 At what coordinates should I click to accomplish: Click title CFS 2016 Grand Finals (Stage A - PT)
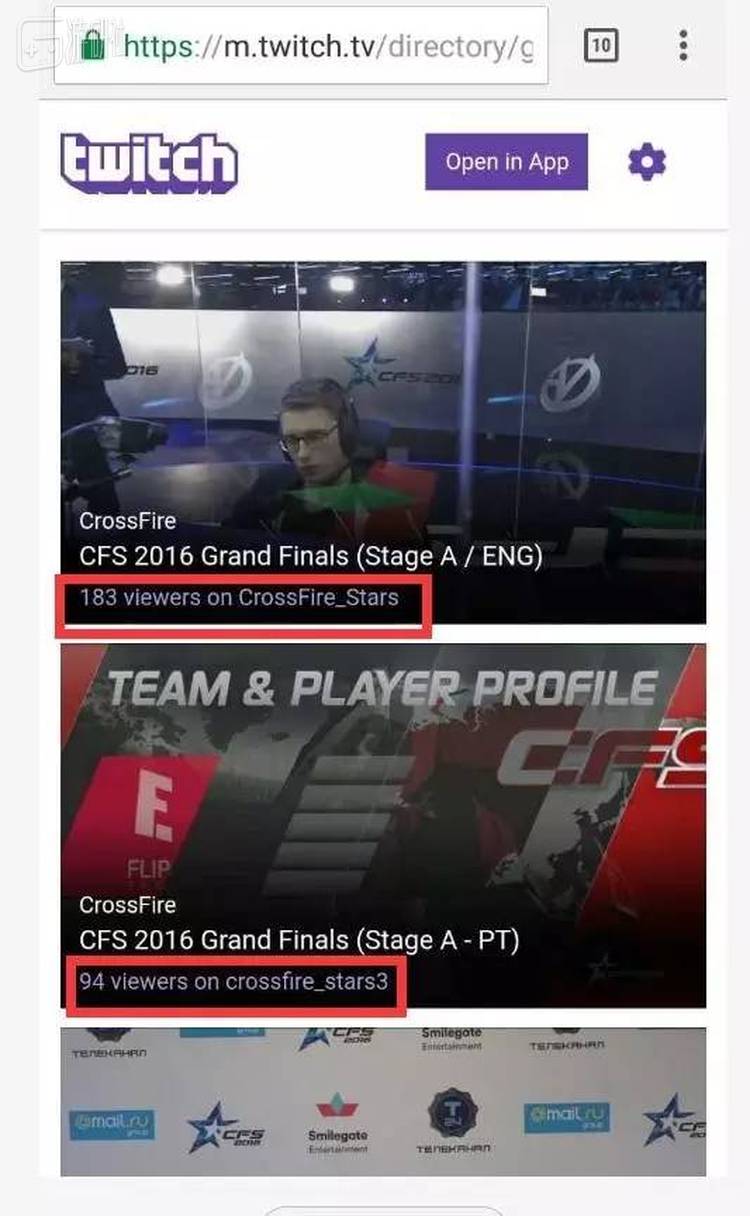pos(300,941)
